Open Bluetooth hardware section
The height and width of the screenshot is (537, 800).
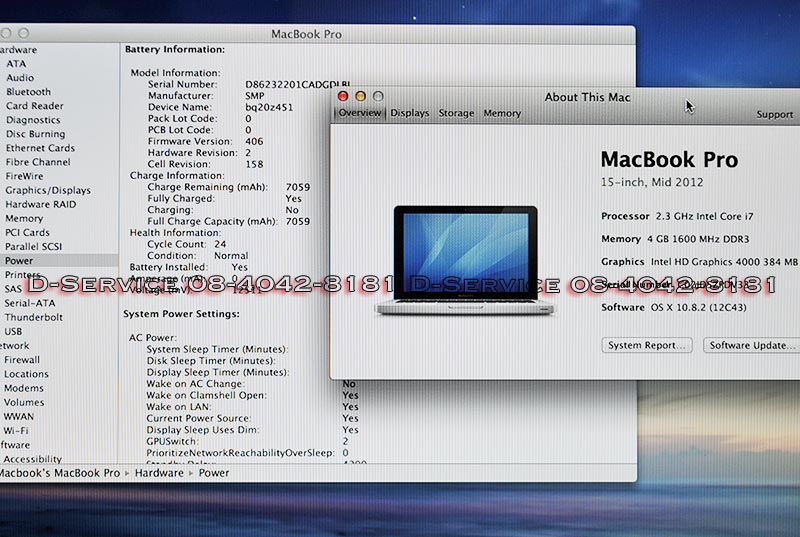(29, 92)
